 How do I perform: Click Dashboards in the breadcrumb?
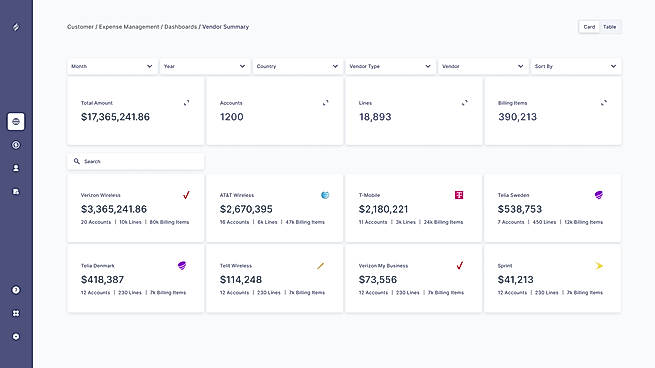(180, 27)
